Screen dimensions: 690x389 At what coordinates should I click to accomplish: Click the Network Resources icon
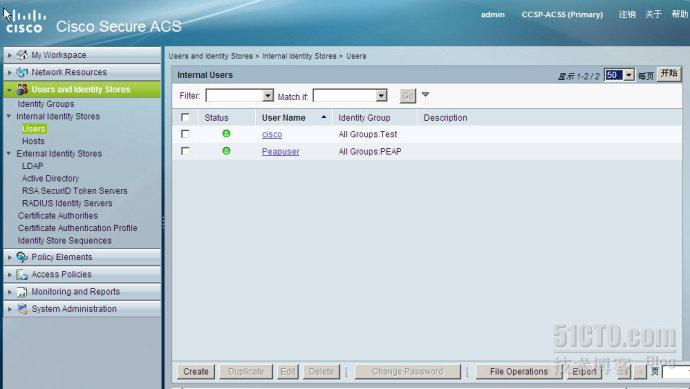point(22,72)
